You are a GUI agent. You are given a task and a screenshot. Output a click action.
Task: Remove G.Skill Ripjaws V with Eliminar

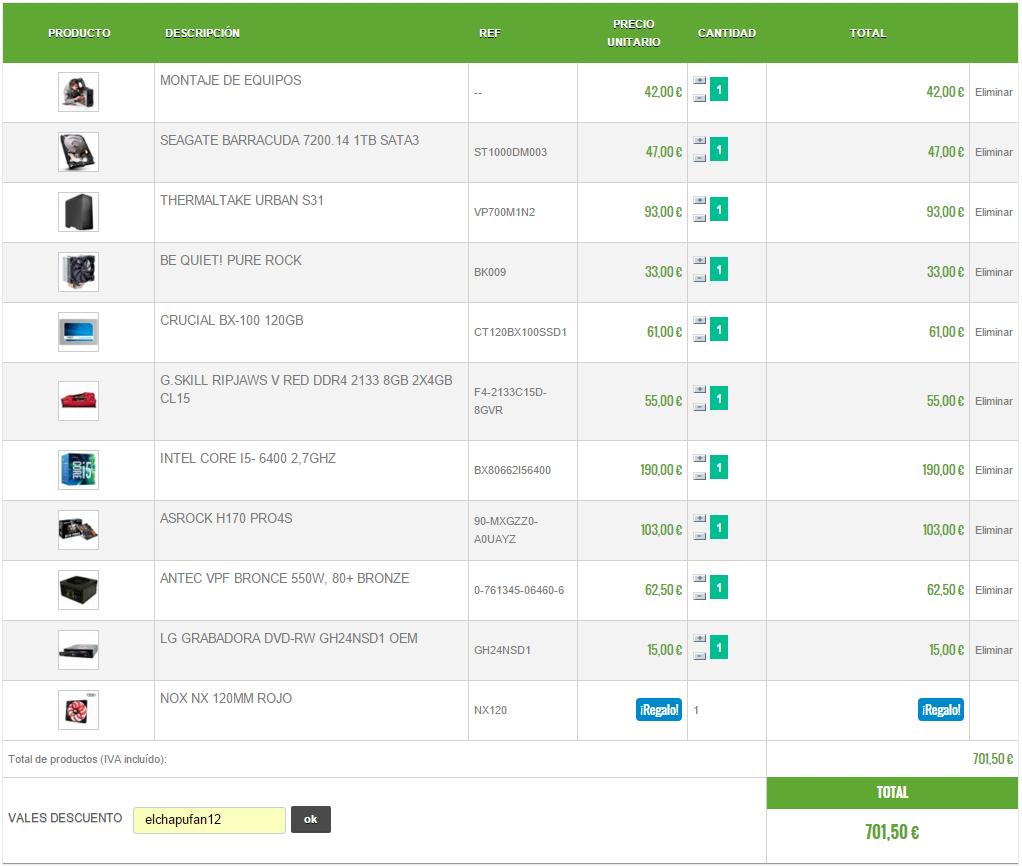pyautogui.click(x=993, y=401)
